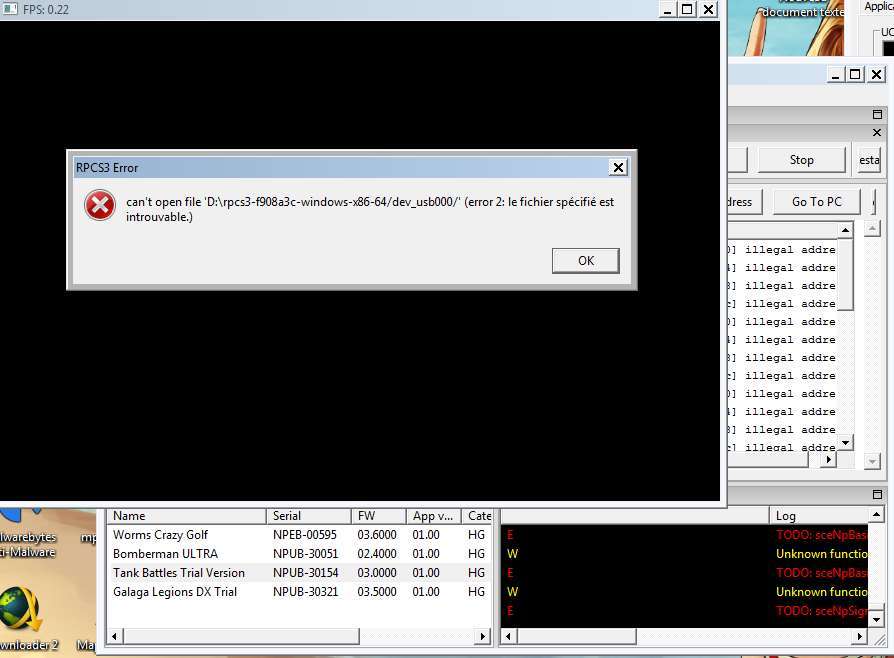Maximize the FPS game window
Viewport: 894px width, 658px height.
pos(687,9)
